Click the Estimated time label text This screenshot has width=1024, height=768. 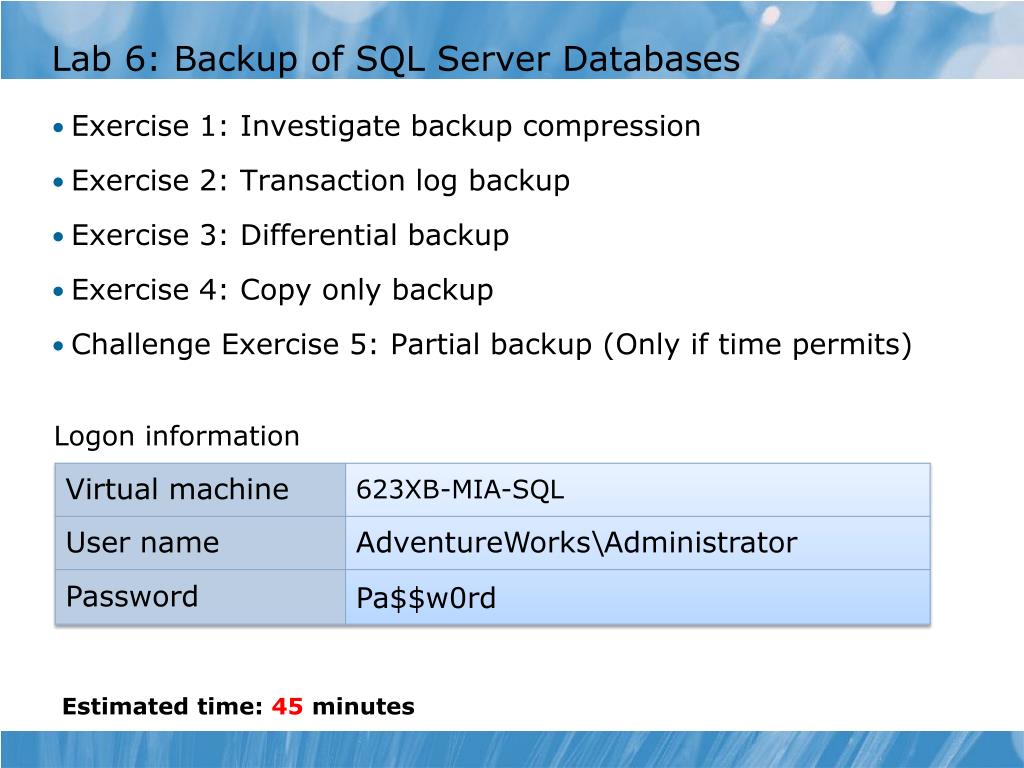tap(163, 707)
